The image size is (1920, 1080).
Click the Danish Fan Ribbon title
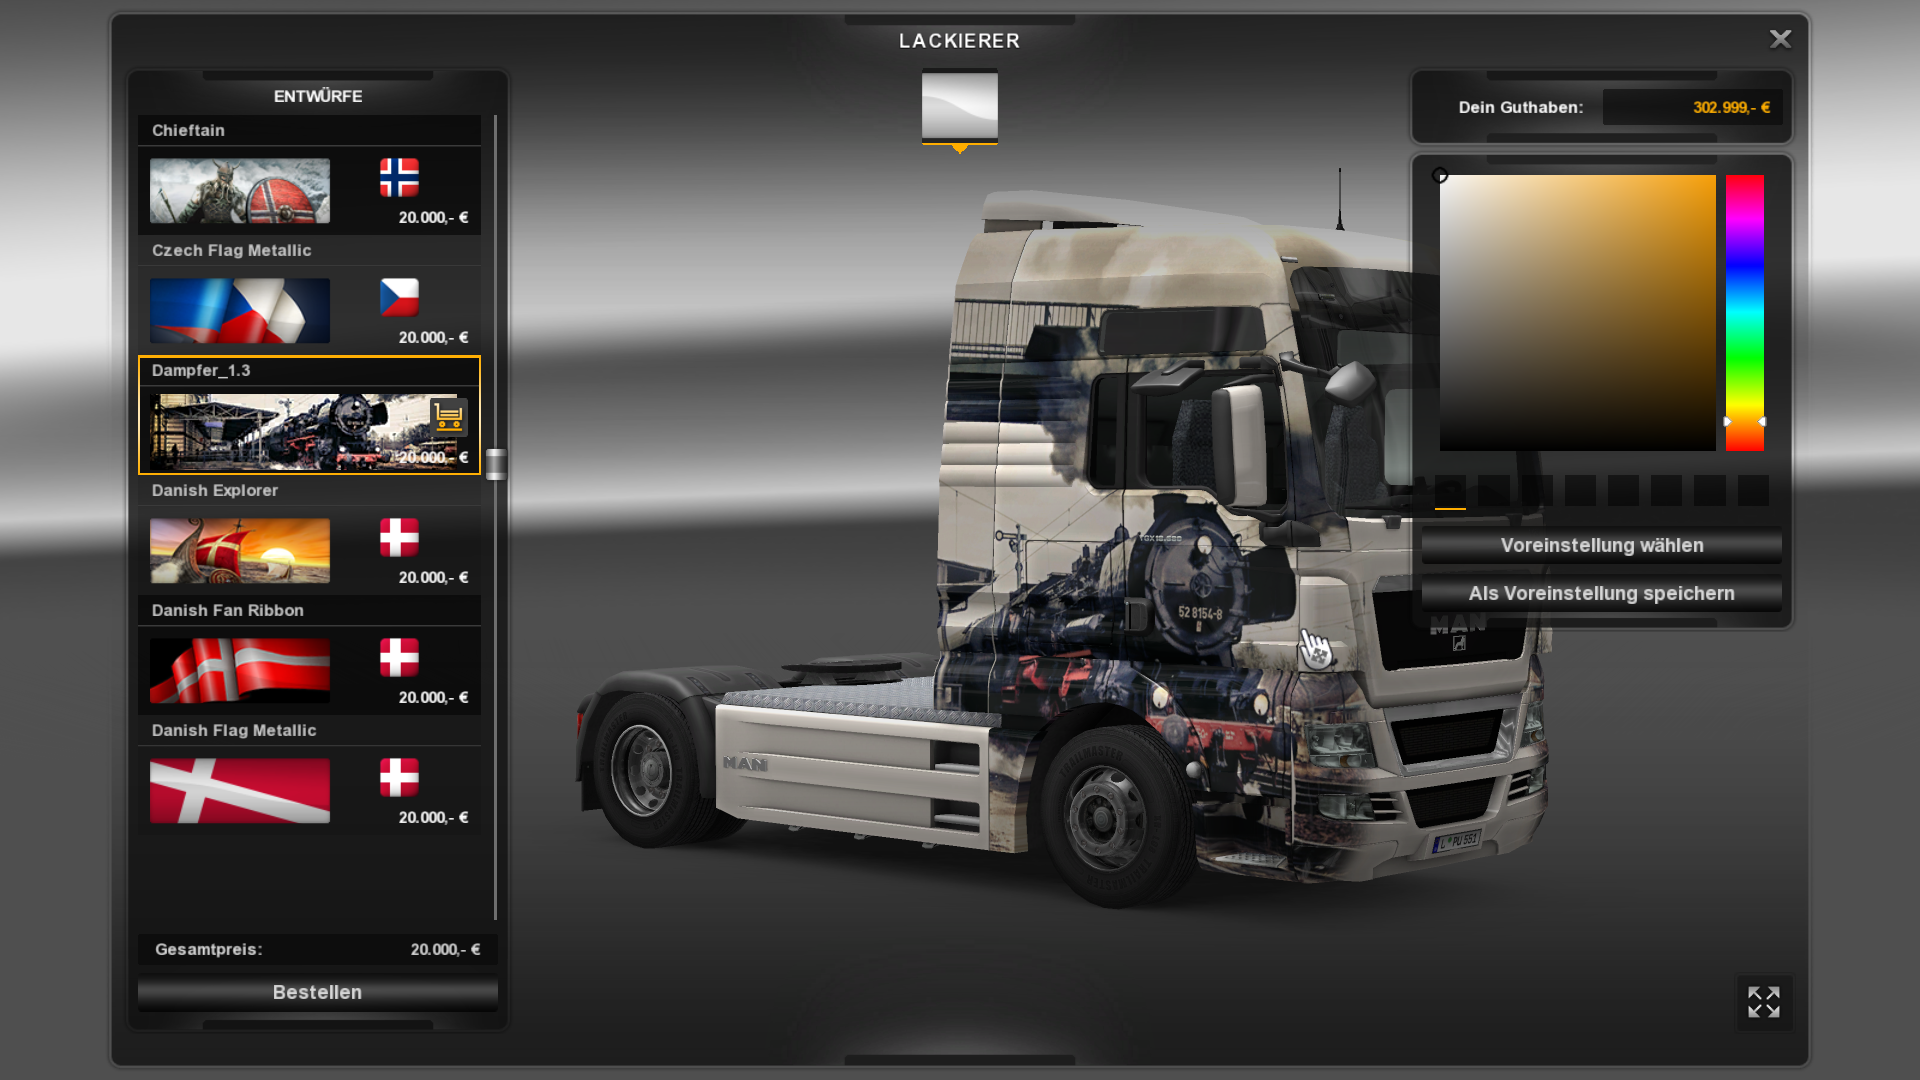[228, 611]
